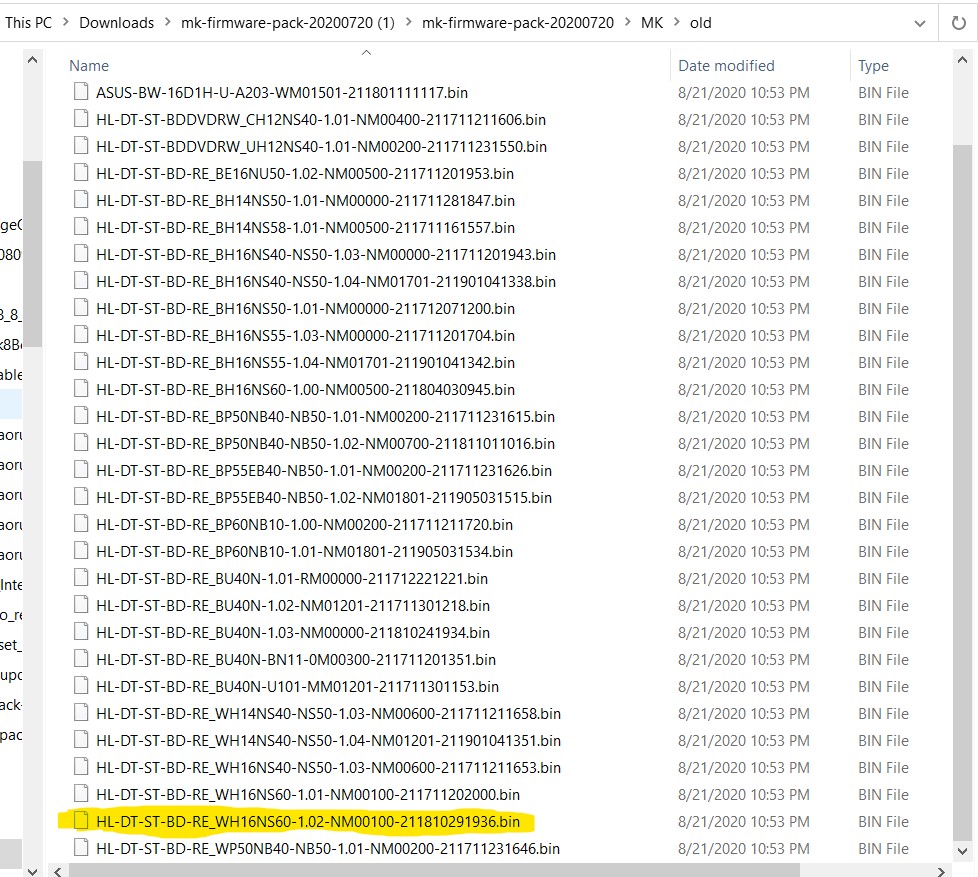
Task: Click breadcrumb 'mk-firmware-pack-20200720 (1)'
Action: [288, 23]
